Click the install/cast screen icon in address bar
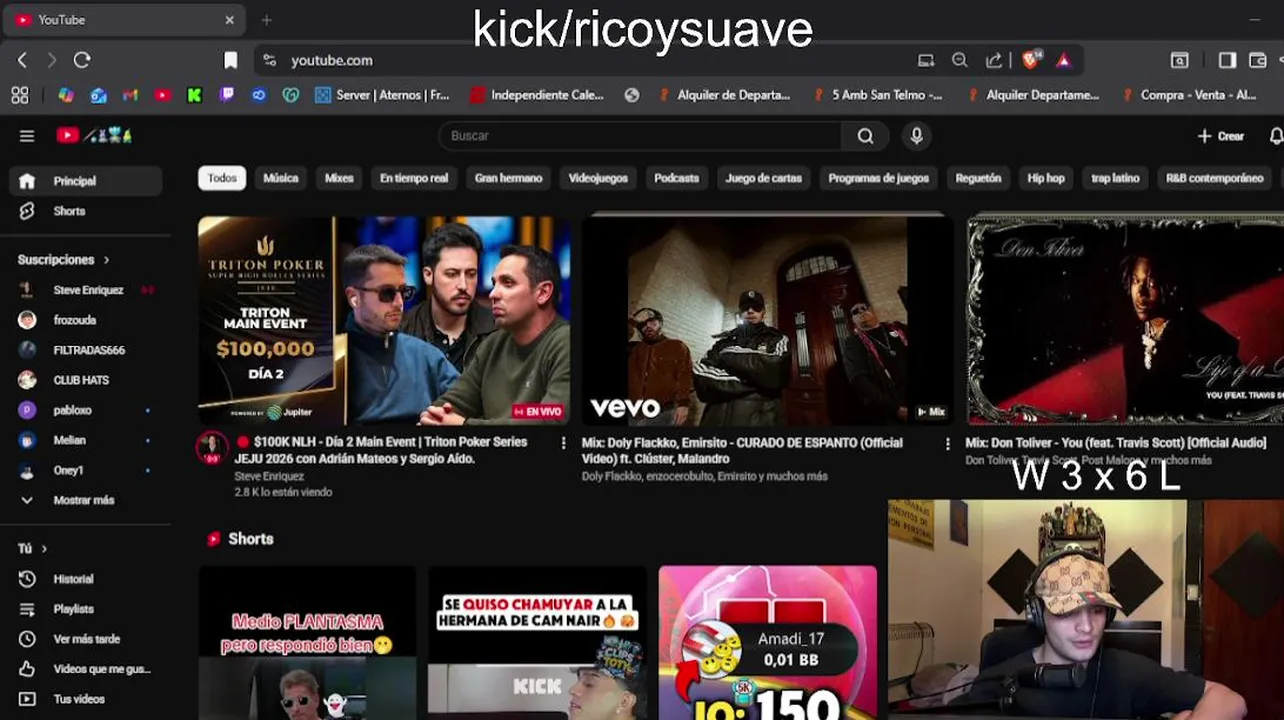 (926, 60)
